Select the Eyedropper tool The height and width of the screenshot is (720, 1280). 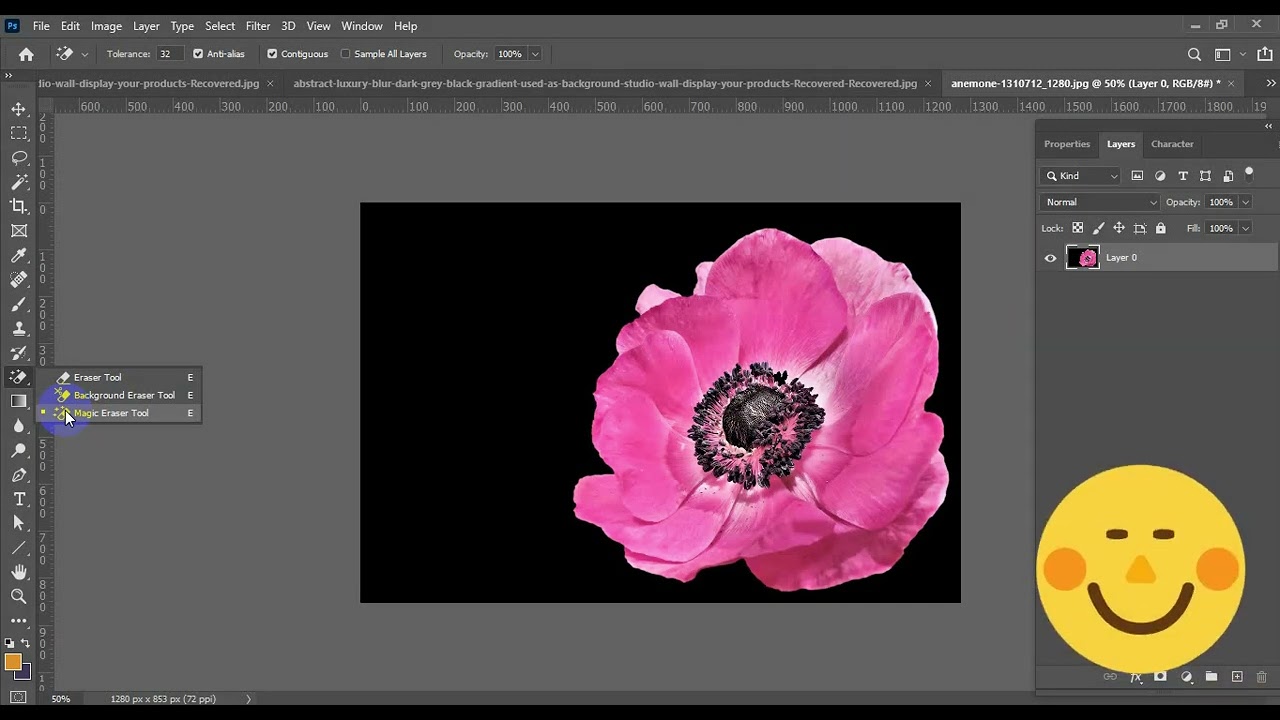coord(19,256)
